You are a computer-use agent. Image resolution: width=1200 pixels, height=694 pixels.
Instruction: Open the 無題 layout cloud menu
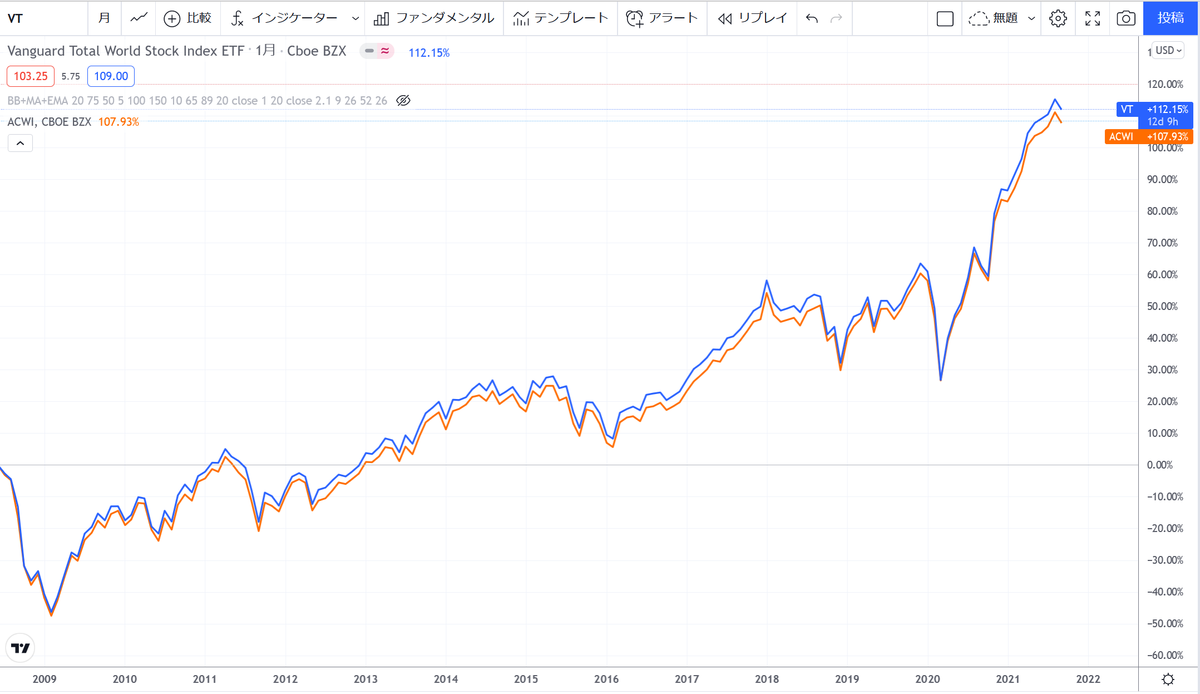(1000, 18)
